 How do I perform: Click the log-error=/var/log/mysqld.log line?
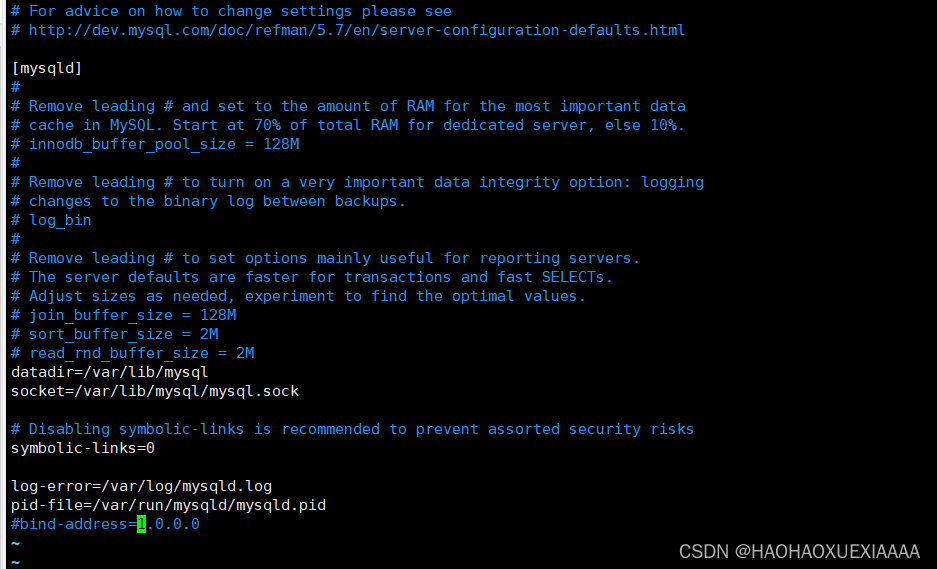(141, 486)
